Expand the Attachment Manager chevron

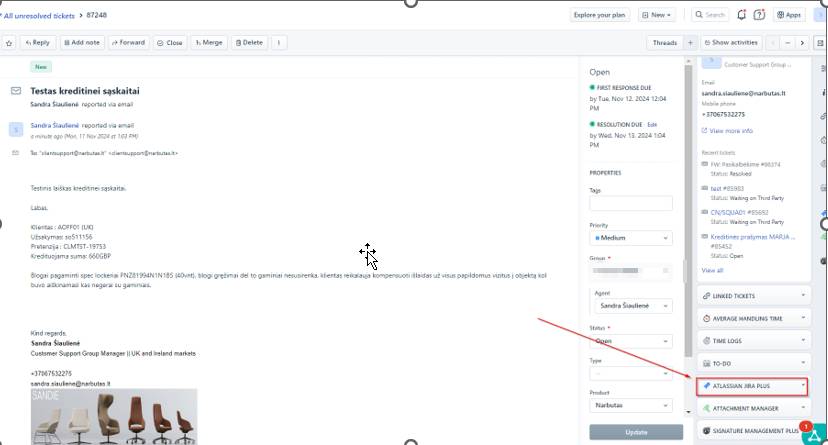pos(803,408)
